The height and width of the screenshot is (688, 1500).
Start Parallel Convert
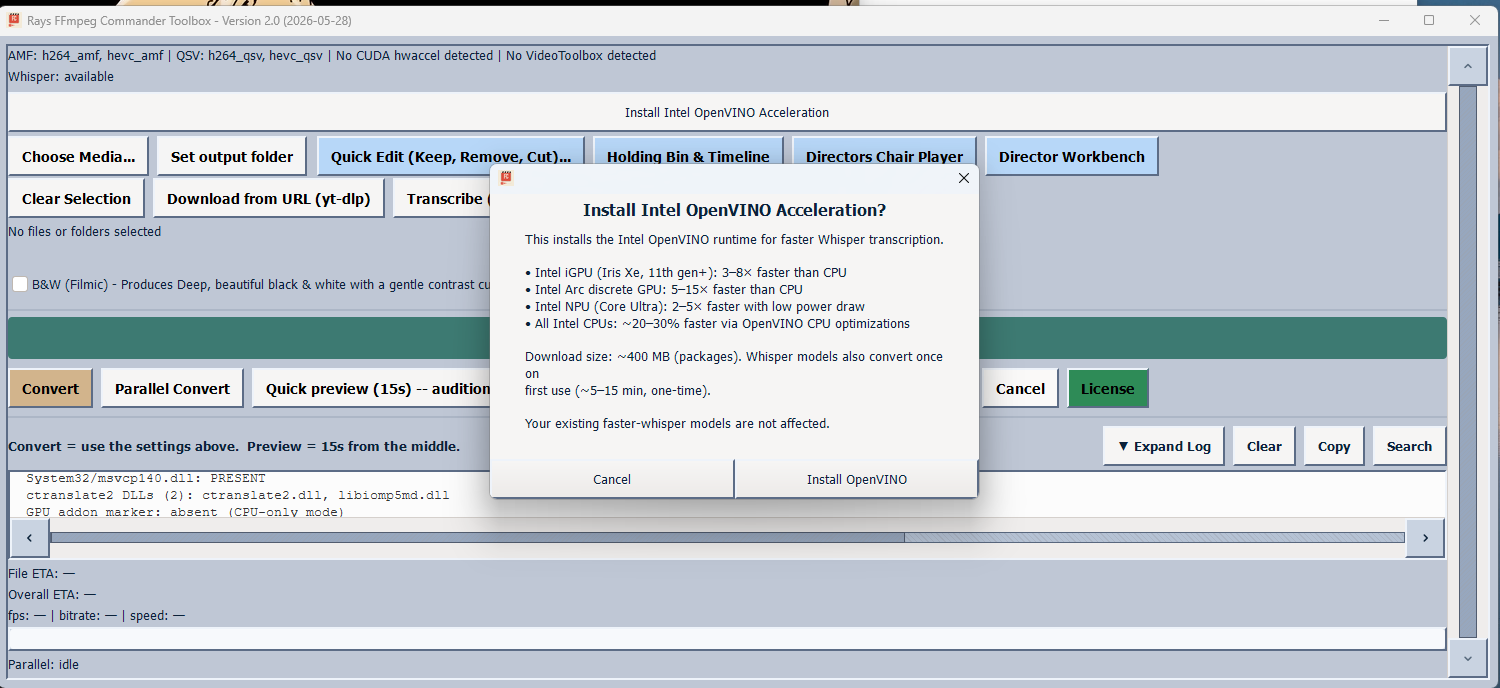coord(172,388)
